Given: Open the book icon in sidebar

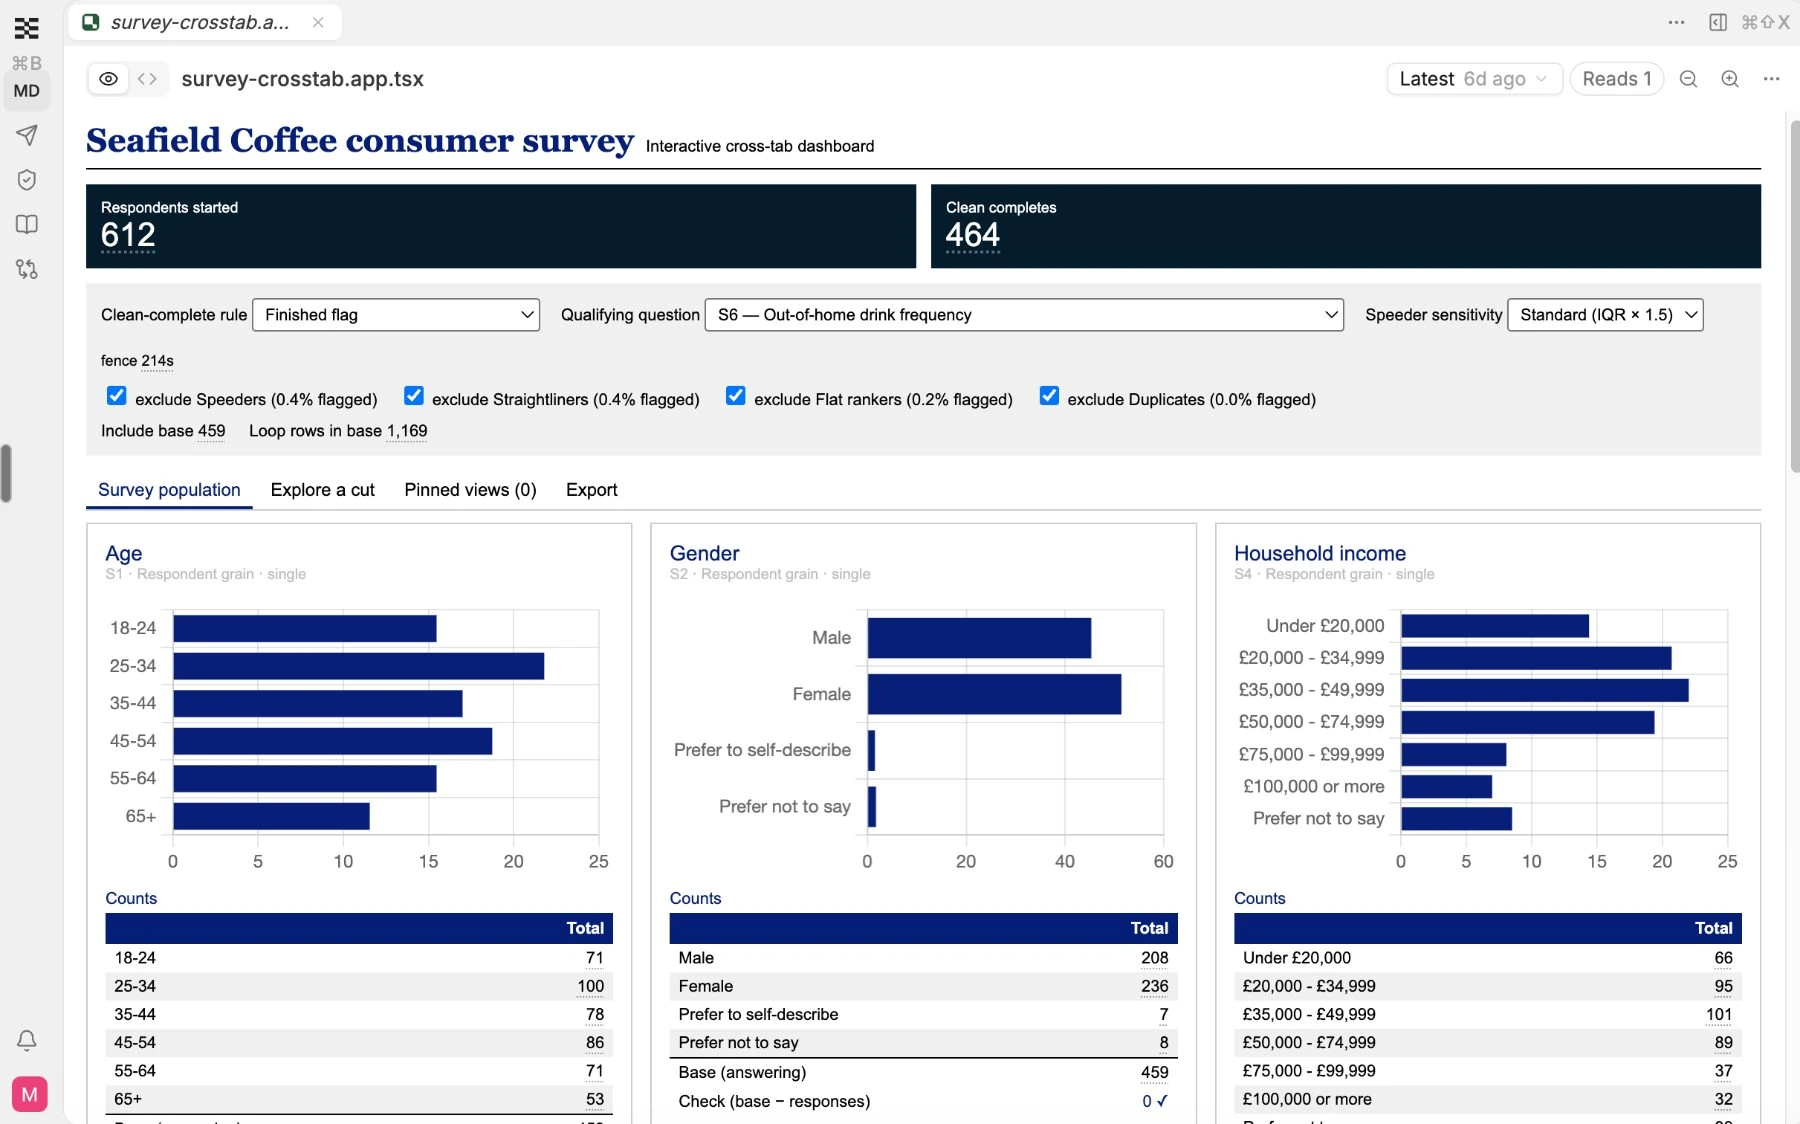Looking at the screenshot, I should [27, 224].
